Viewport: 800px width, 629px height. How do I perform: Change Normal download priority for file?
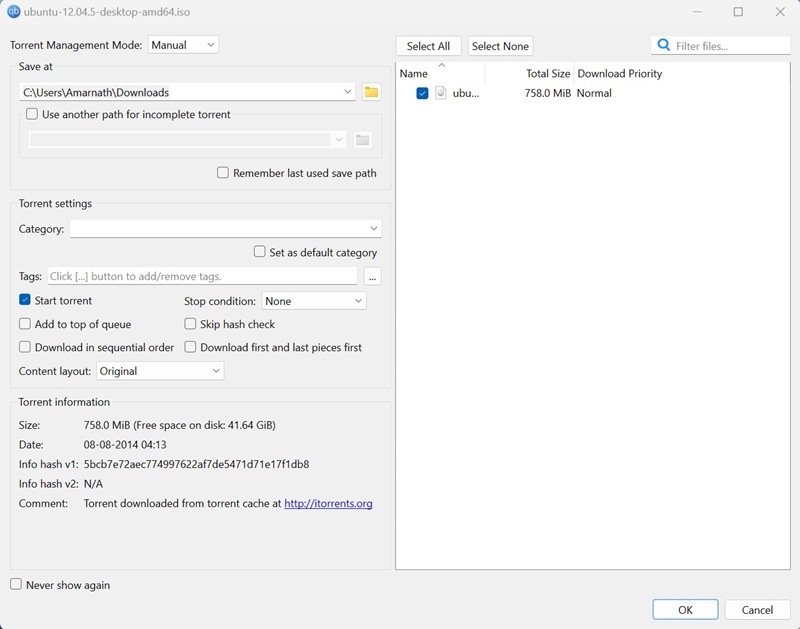tap(594, 93)
